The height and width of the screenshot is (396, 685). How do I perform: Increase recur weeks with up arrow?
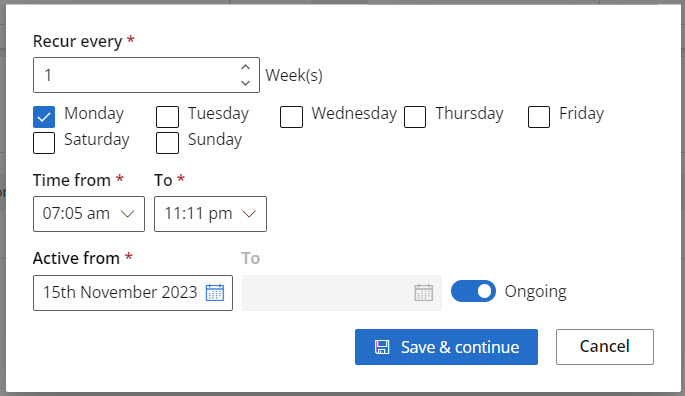click(246, 67)
